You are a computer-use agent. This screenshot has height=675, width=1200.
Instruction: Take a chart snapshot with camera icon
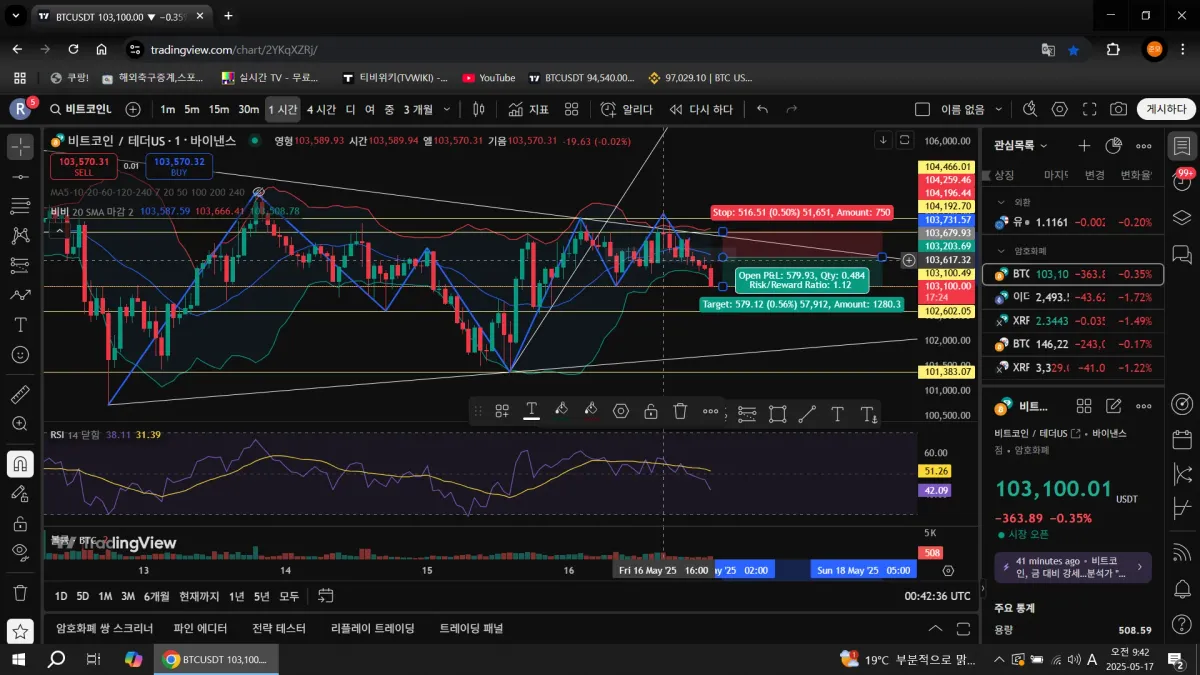1118,109
